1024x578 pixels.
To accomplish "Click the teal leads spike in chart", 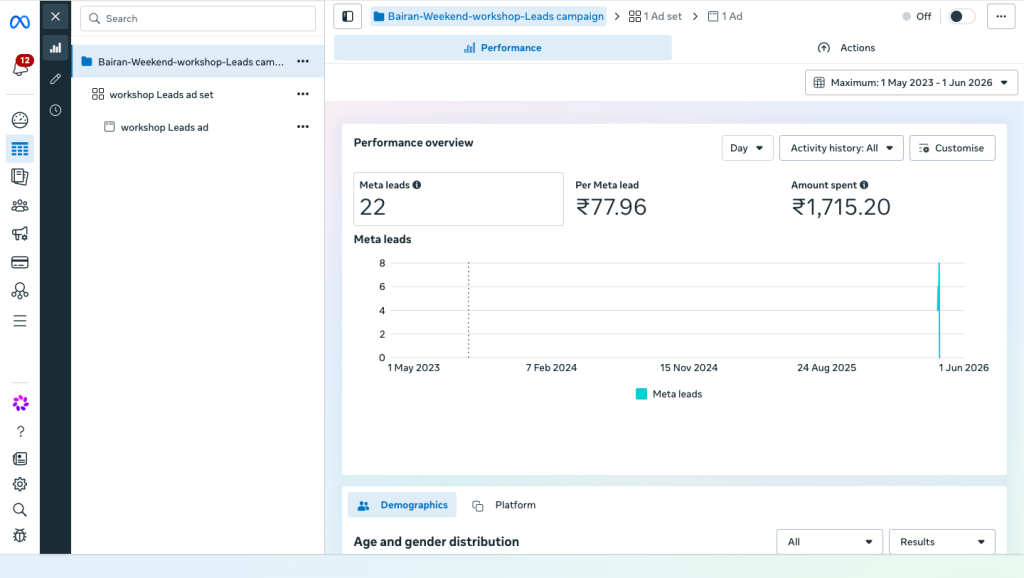I will [x=939, y=310].
